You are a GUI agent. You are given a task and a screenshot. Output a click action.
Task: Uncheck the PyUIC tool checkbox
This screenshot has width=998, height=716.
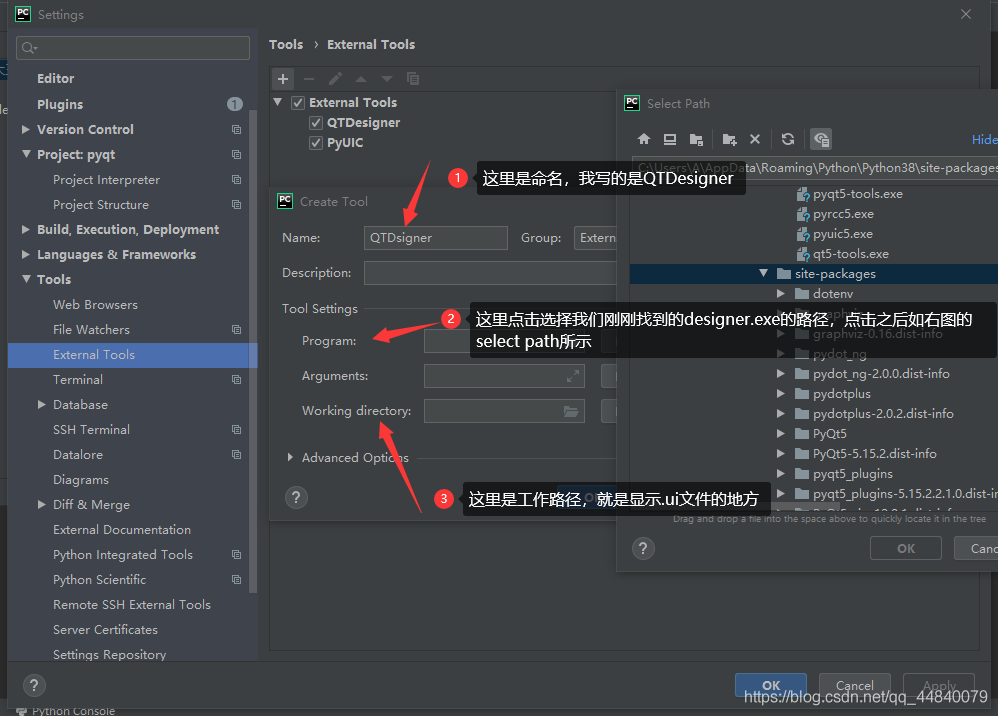316,143
